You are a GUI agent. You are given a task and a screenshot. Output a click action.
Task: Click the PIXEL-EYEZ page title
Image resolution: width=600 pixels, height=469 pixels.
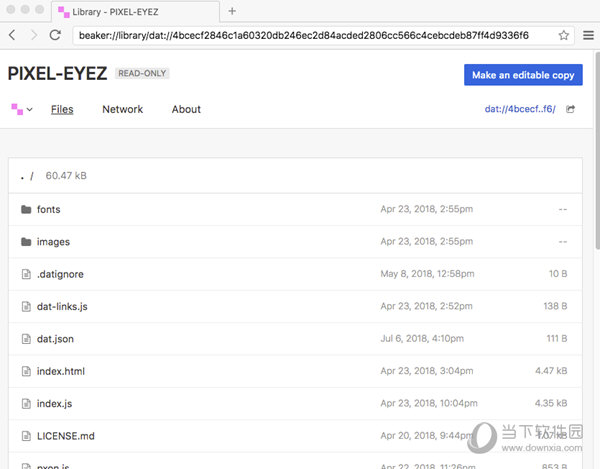point(57,73)
